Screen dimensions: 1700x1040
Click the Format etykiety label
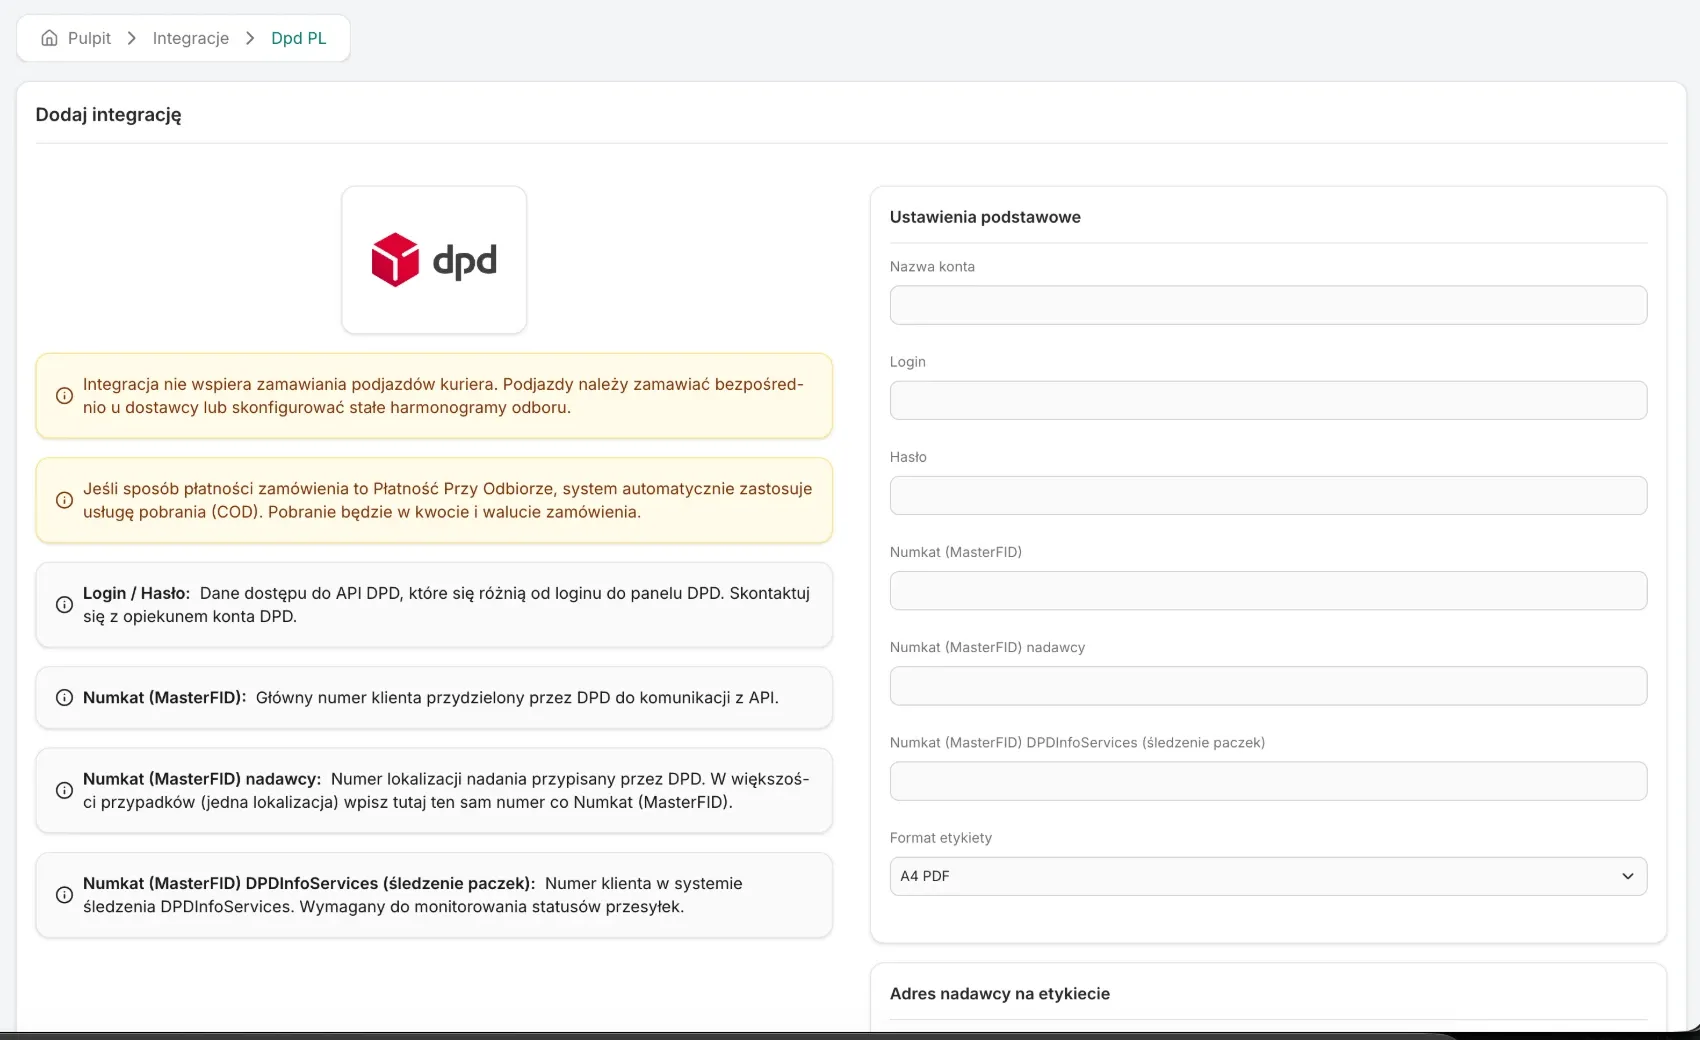[x=941, y=838]
